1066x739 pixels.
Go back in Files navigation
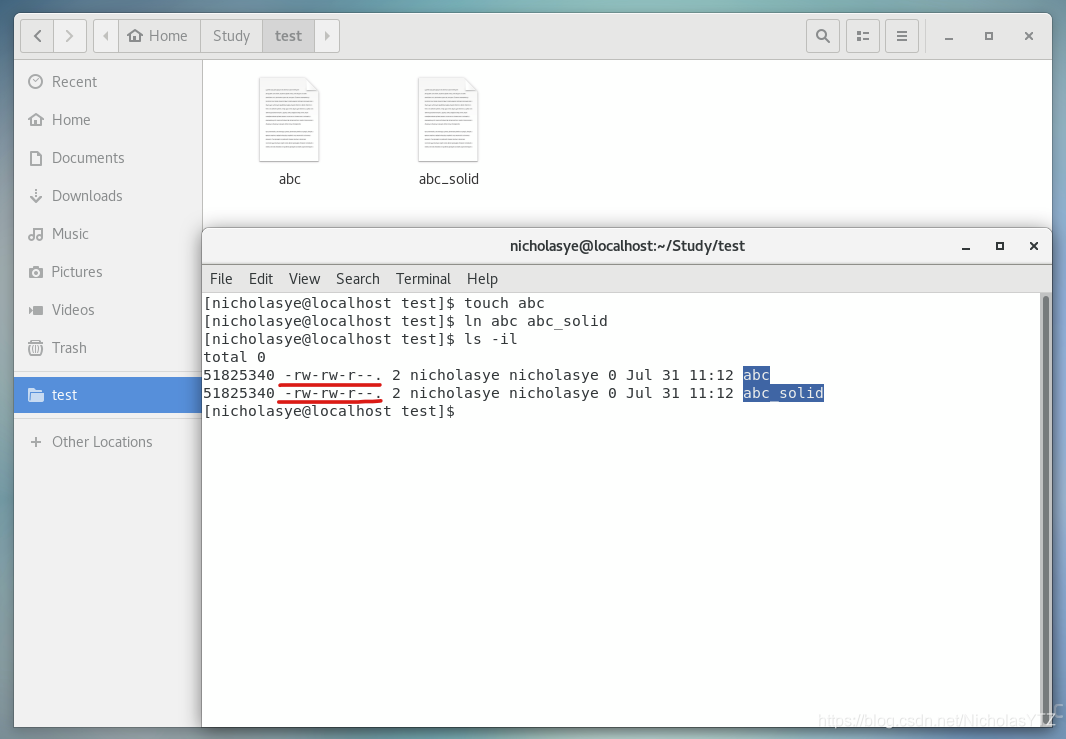click(x=37, y=36)
